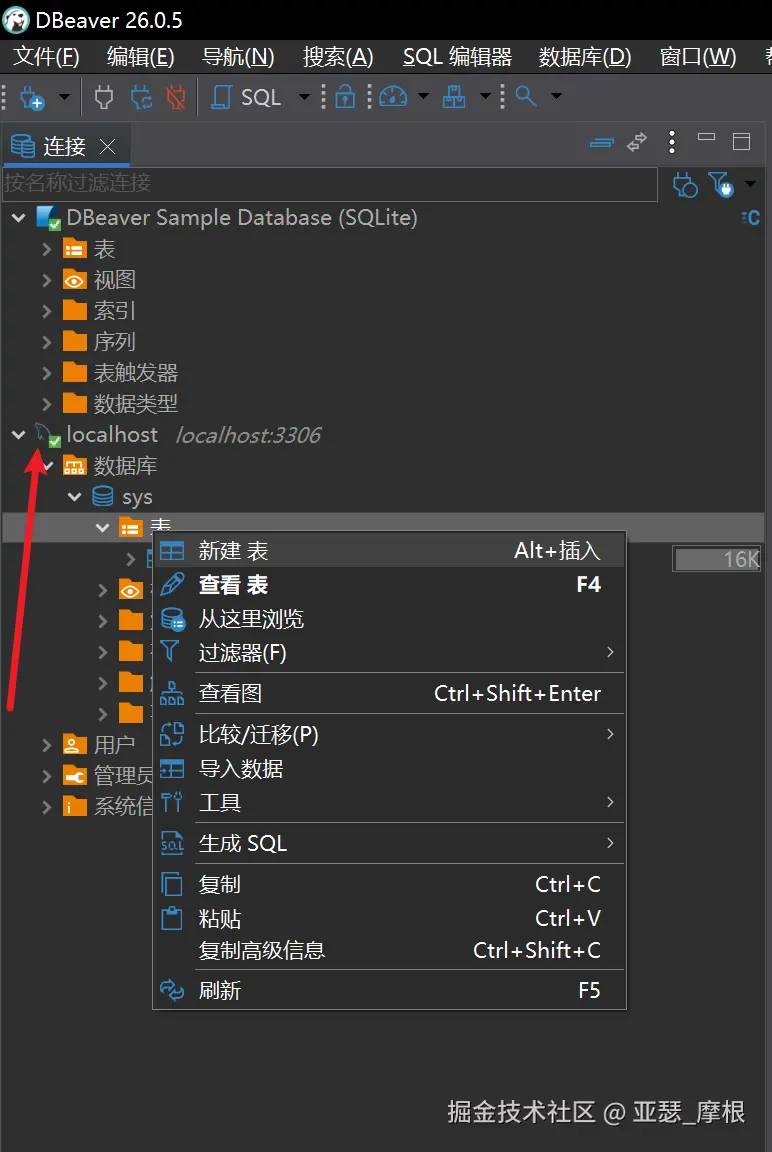
Task: Click the blue C icon right of SQLite row
Action: (x=750, y=217)
